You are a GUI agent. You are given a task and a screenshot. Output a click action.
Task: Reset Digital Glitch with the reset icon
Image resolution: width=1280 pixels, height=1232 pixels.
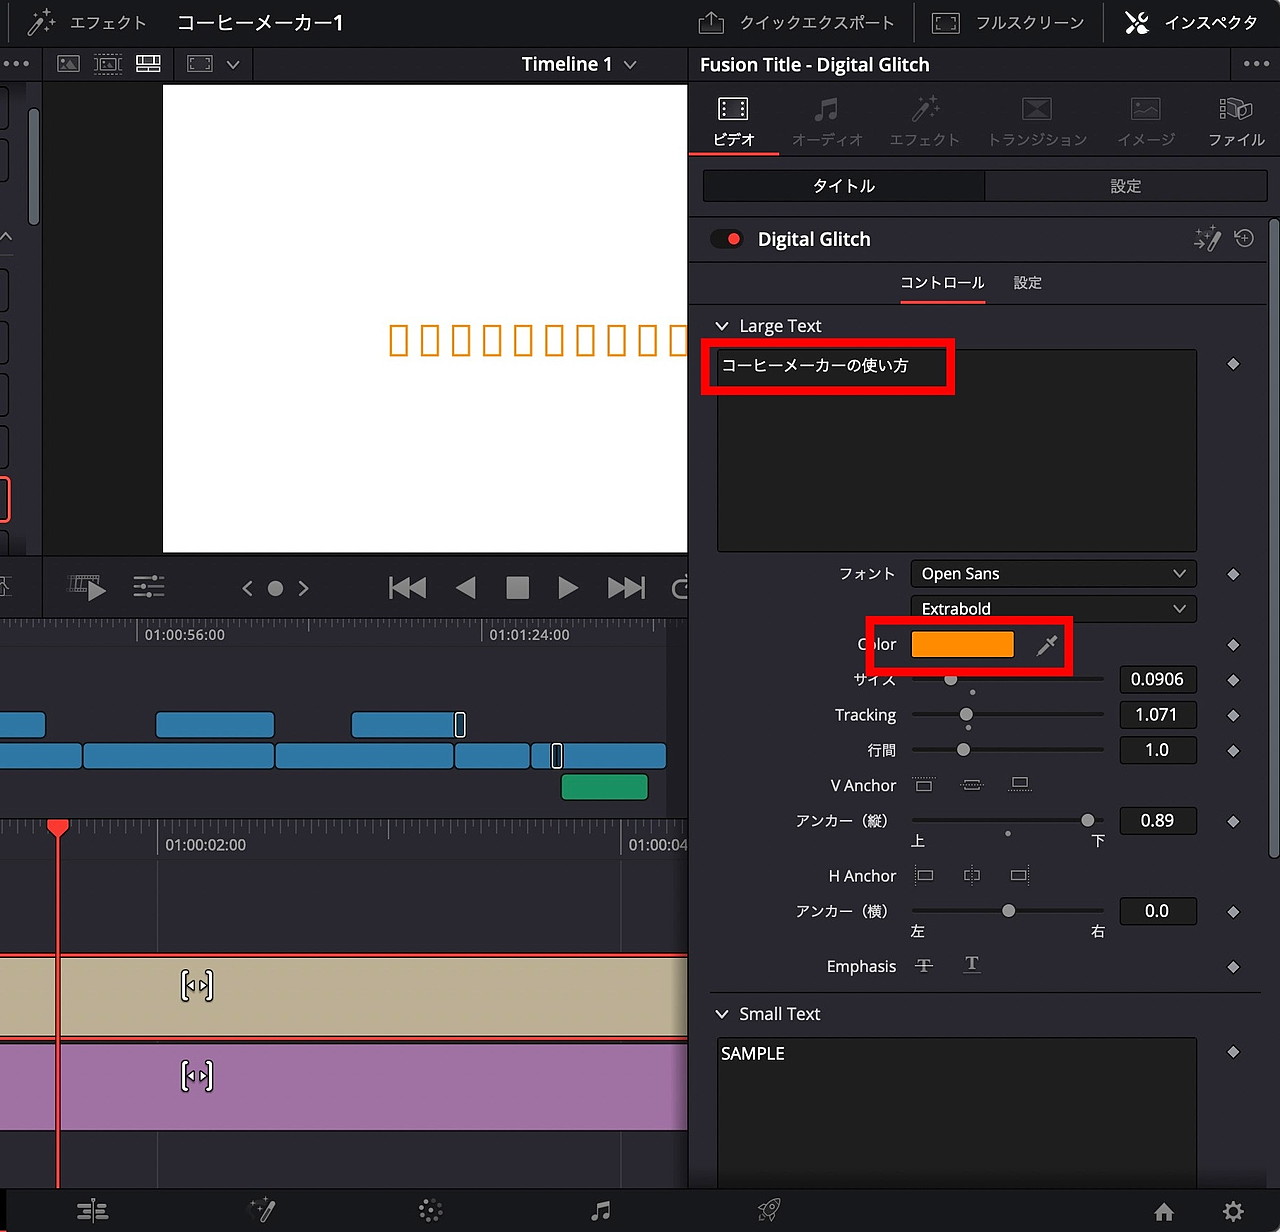1244,238
